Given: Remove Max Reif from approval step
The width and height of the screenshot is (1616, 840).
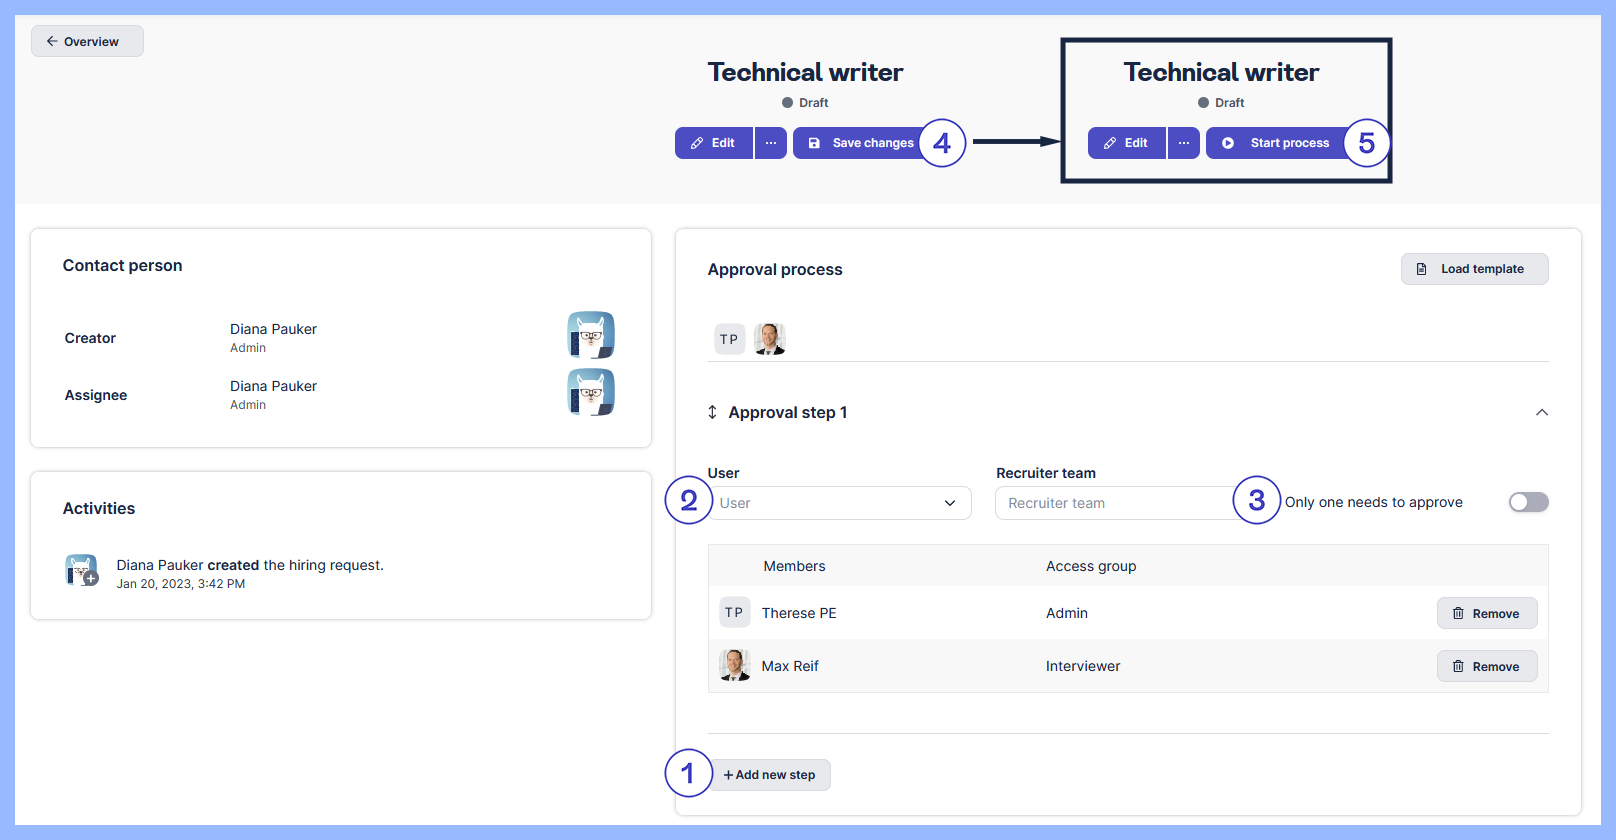Looking at the screenshot, I should 1486,667.
